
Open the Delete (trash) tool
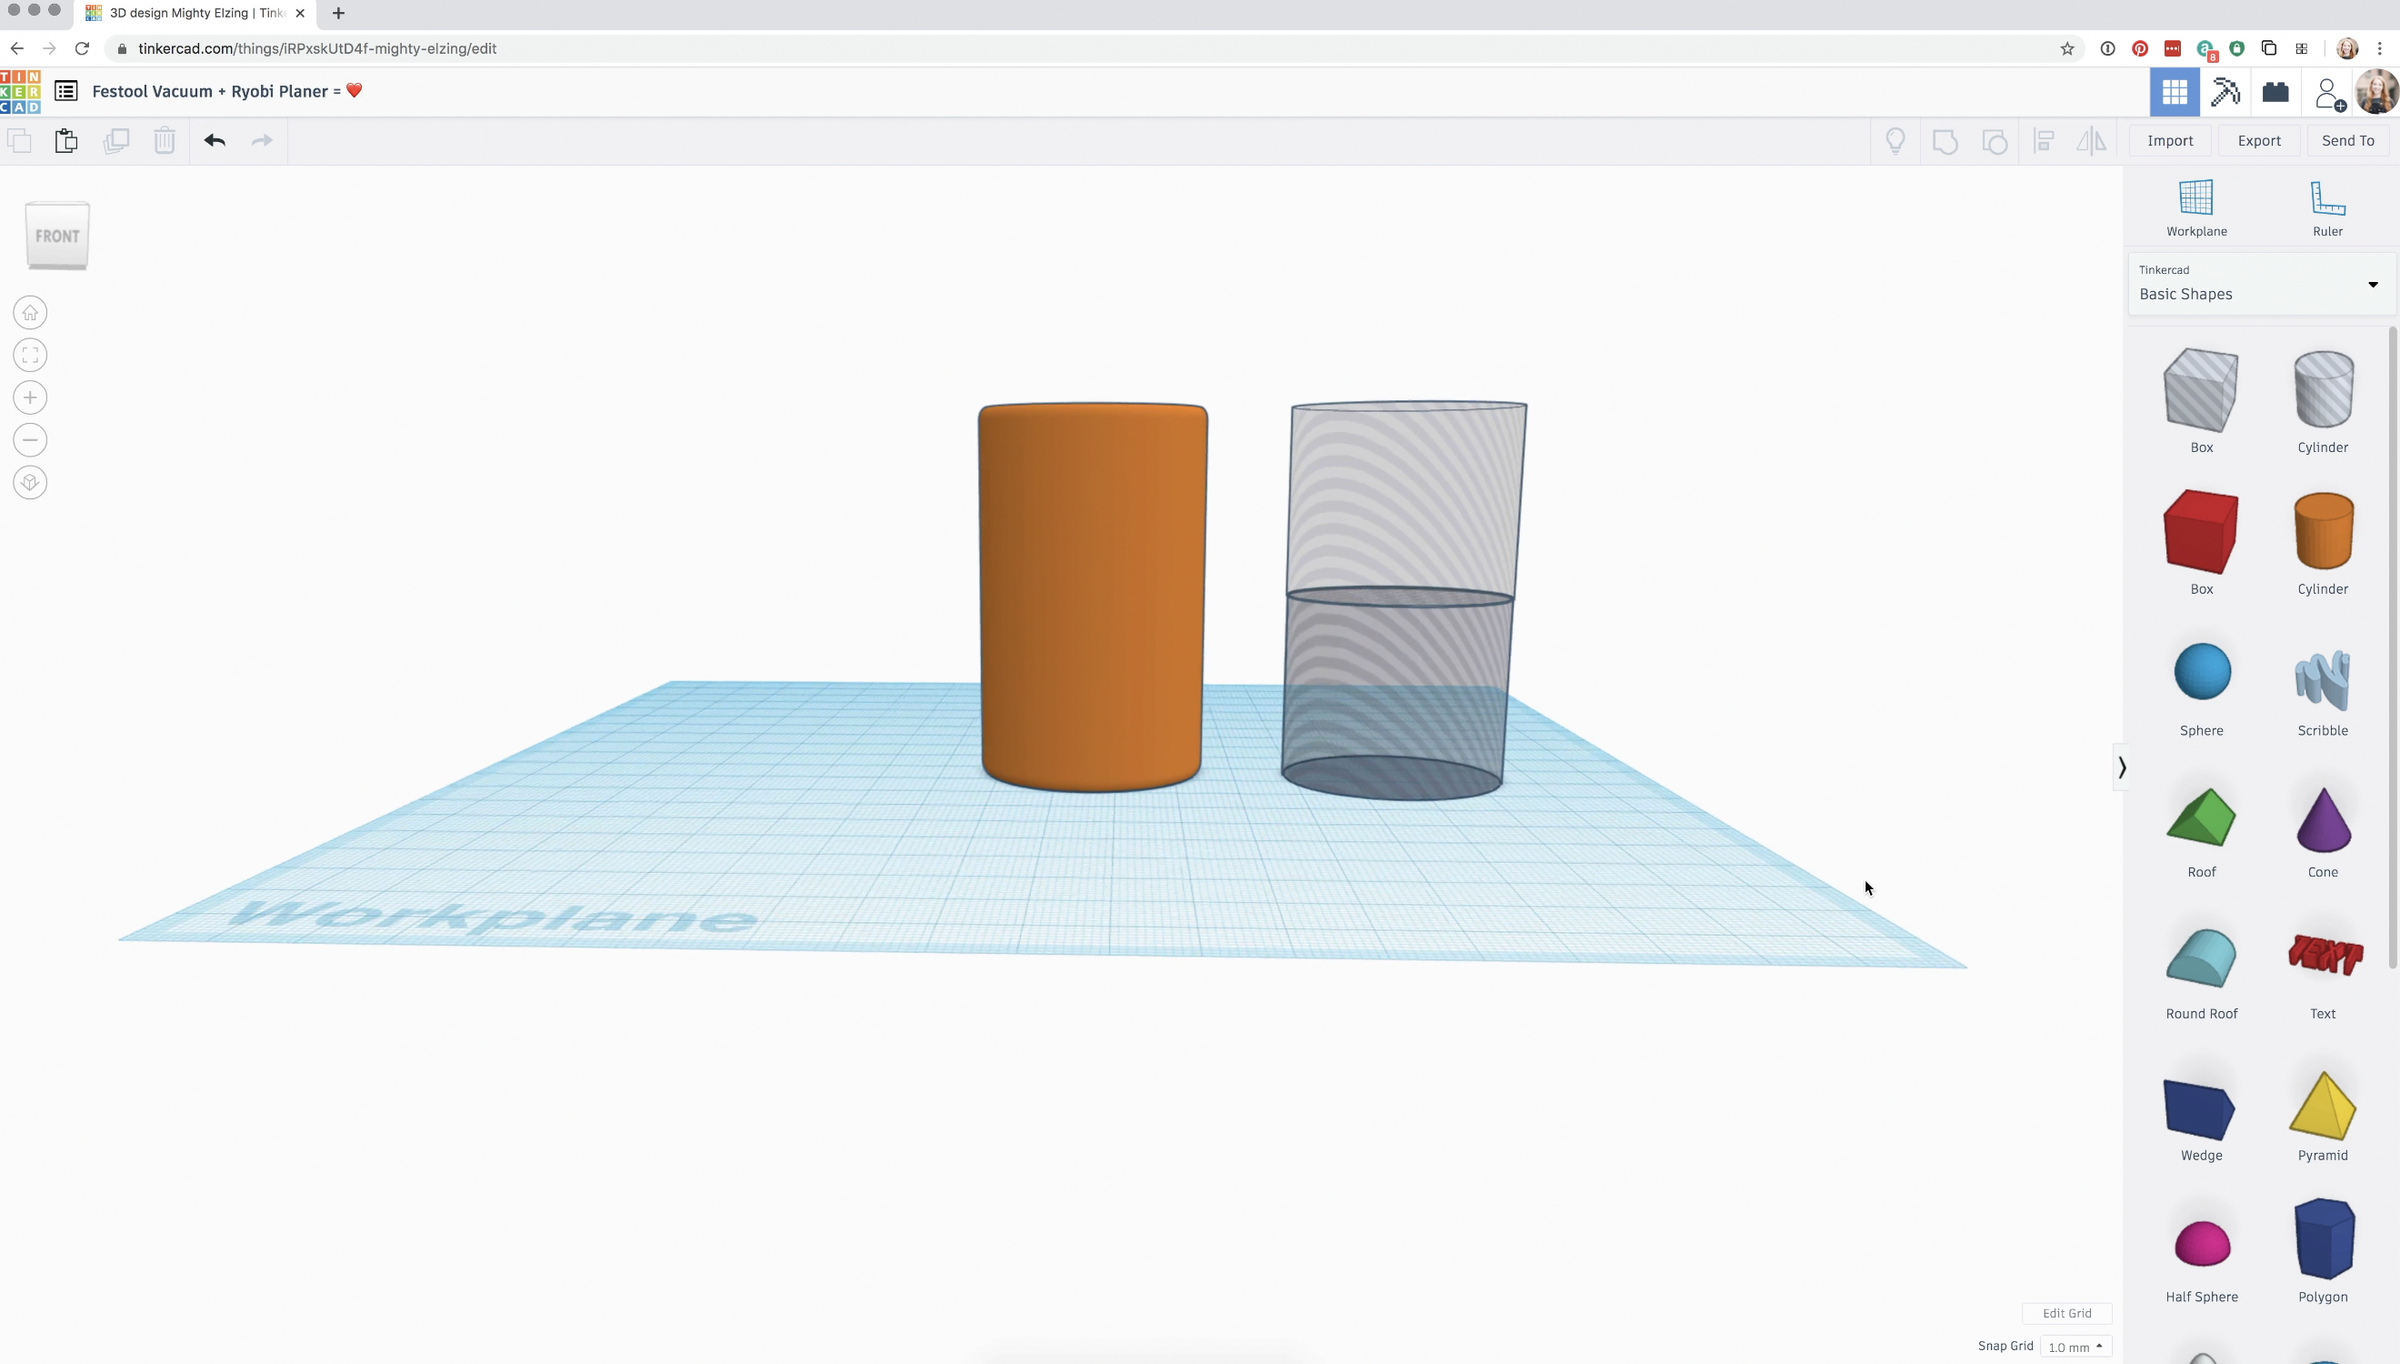(x=165, y=140)
